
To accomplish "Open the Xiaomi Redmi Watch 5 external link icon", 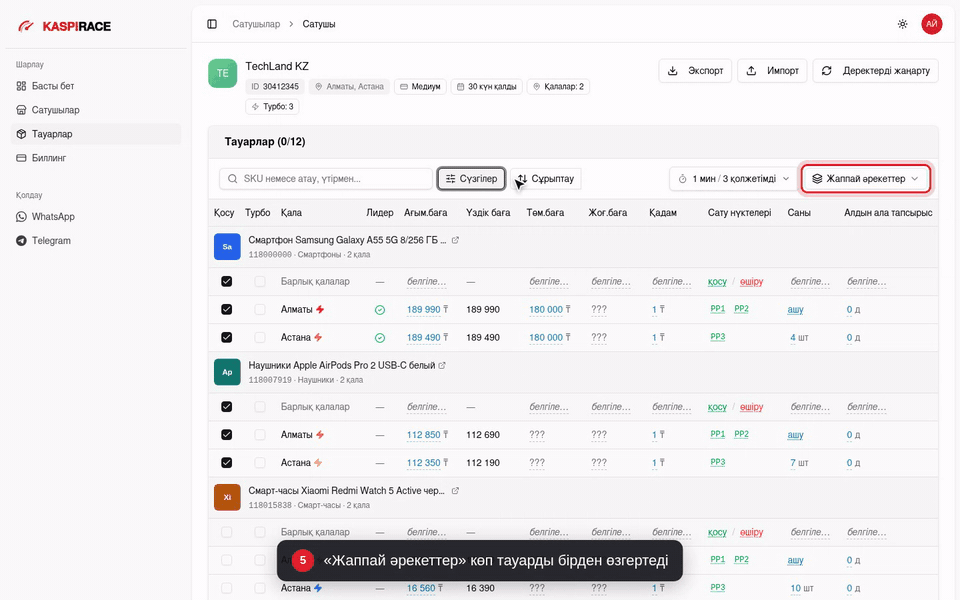I will (455, 491).
